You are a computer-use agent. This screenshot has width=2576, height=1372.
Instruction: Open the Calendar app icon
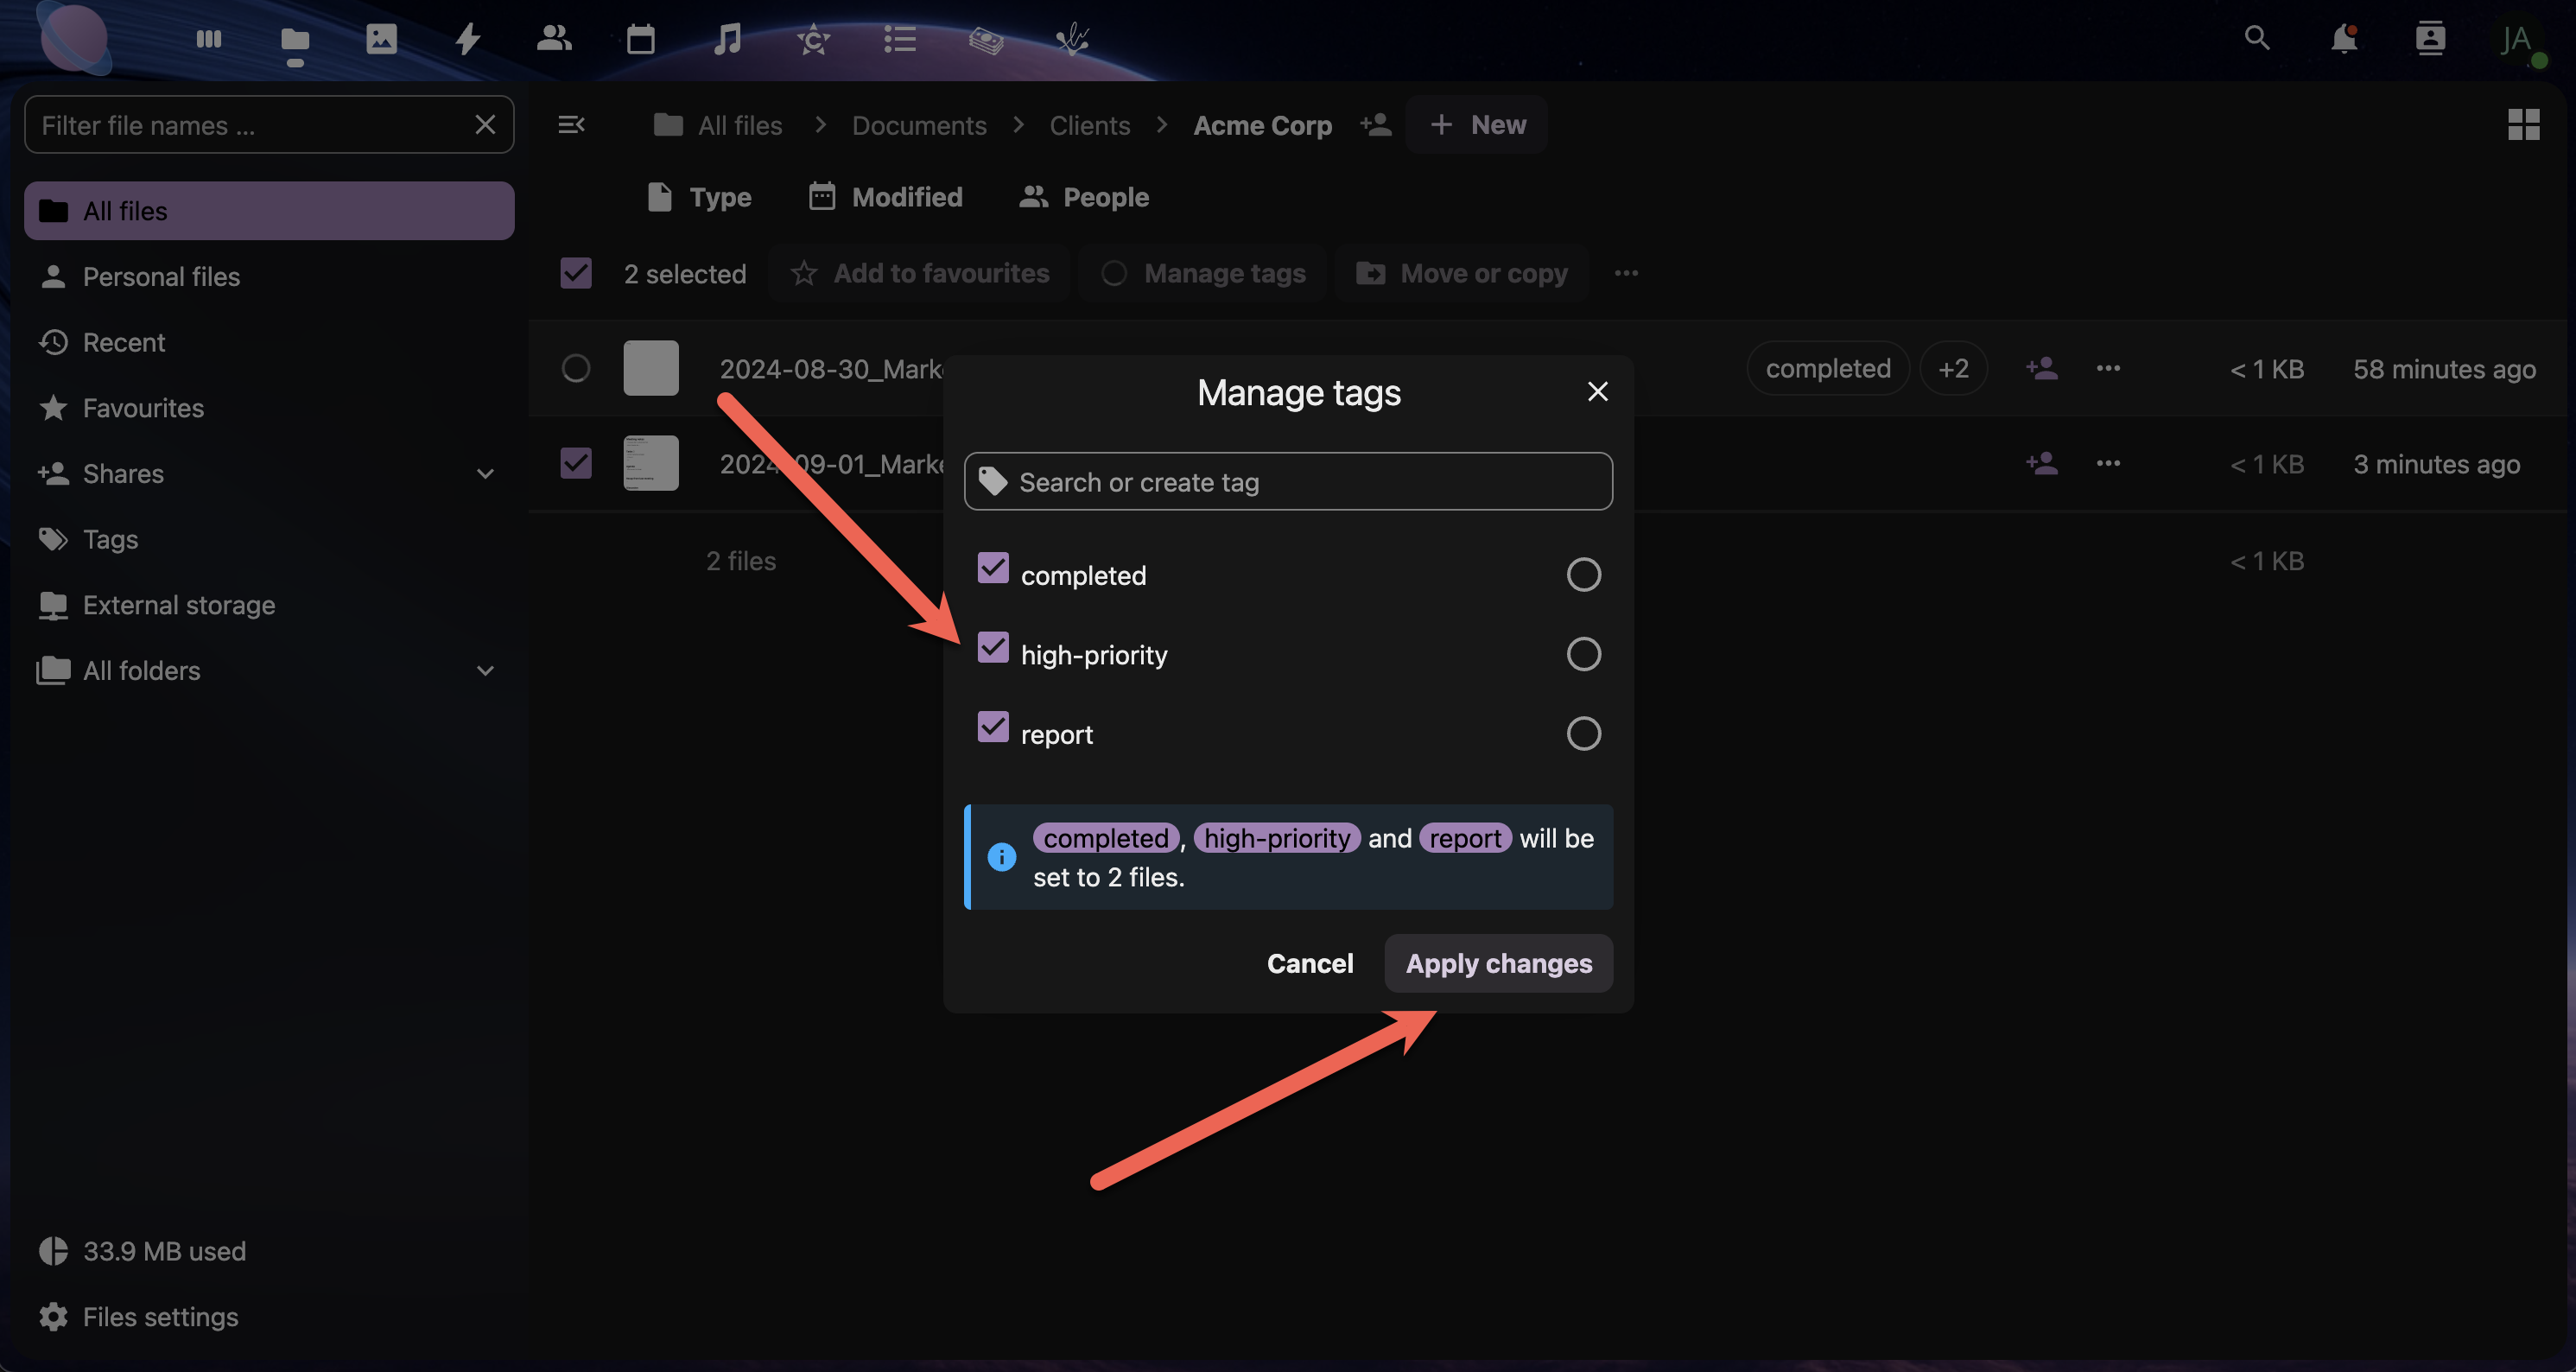[640, 40]
